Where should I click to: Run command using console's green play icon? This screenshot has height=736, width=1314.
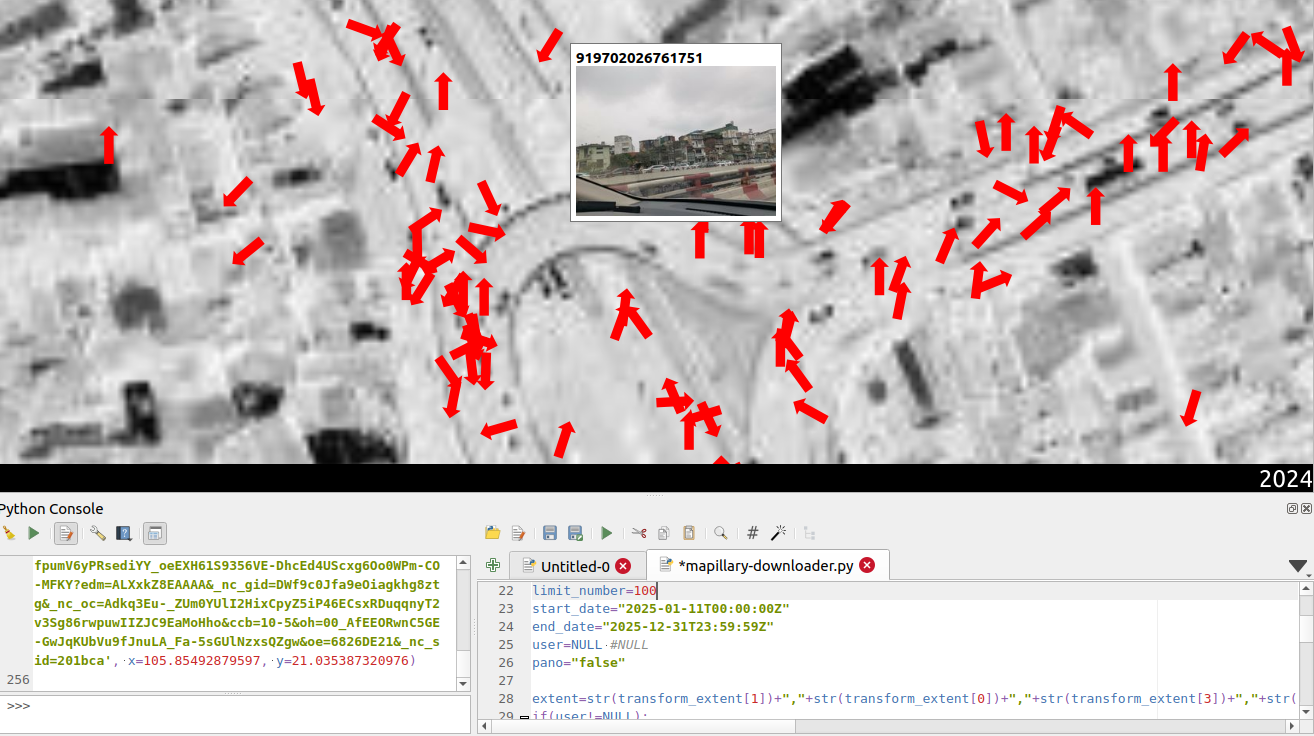(34, 533)
